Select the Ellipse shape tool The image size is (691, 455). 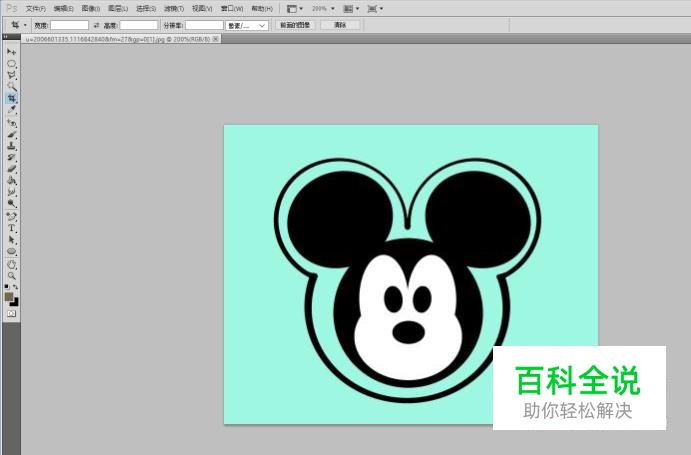pyautogui.click(x=11, y=251)
